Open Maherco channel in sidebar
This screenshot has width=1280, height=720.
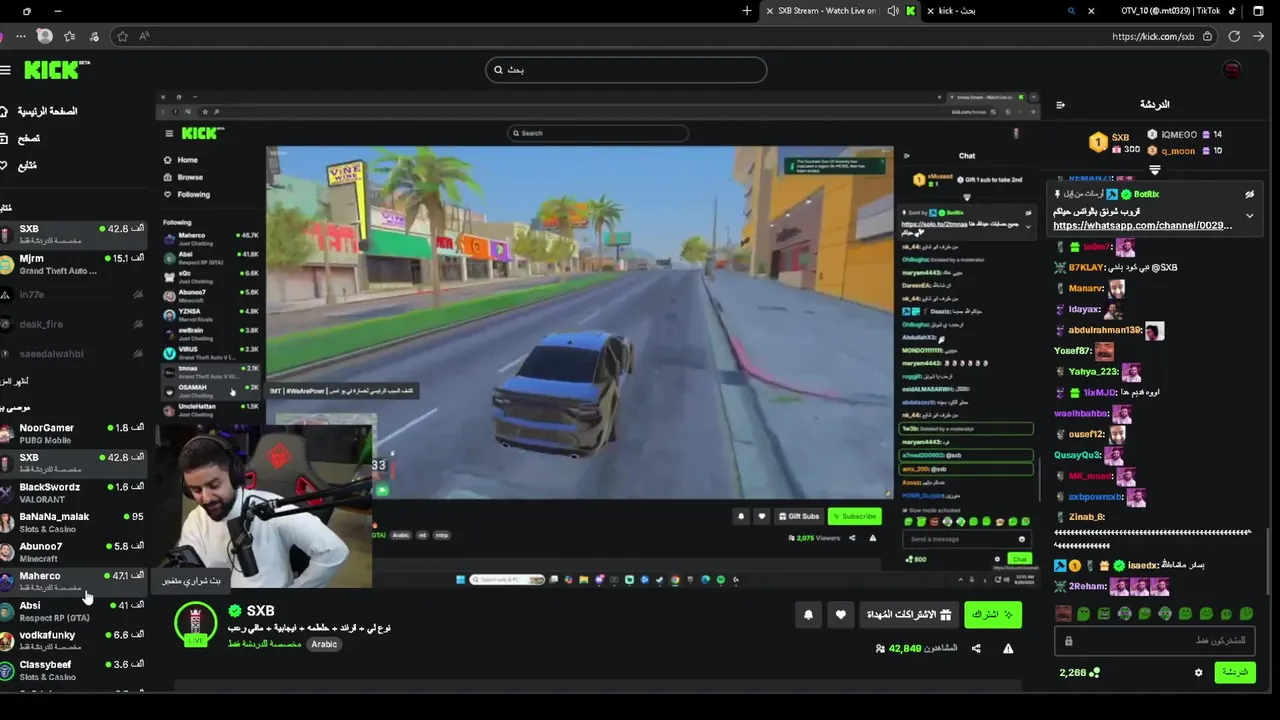click(74, 581)
